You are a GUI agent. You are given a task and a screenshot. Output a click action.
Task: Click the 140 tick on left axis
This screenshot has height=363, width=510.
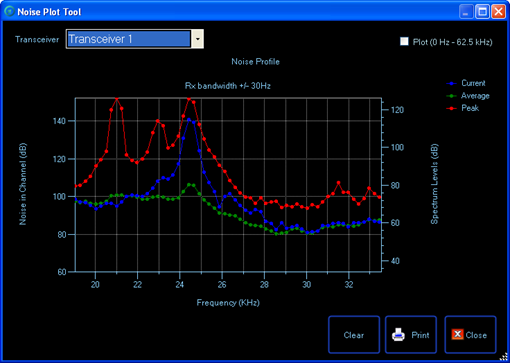pyautogui.click(x=59, y=121)
